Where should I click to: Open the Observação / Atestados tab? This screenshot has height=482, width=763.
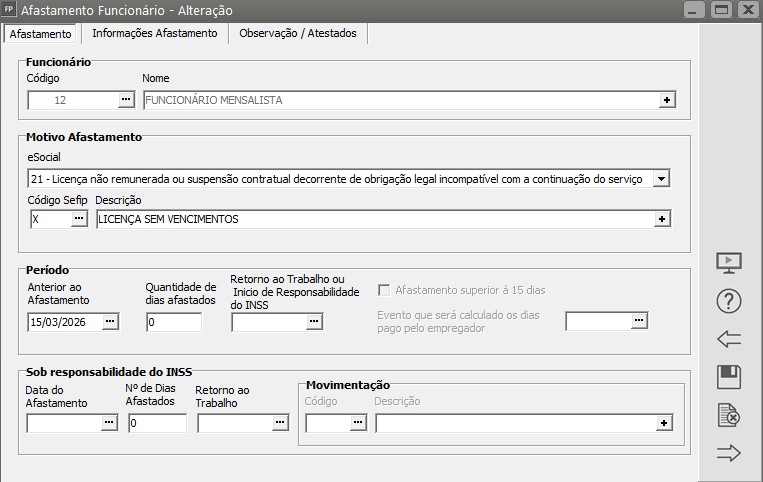(298, 33)
